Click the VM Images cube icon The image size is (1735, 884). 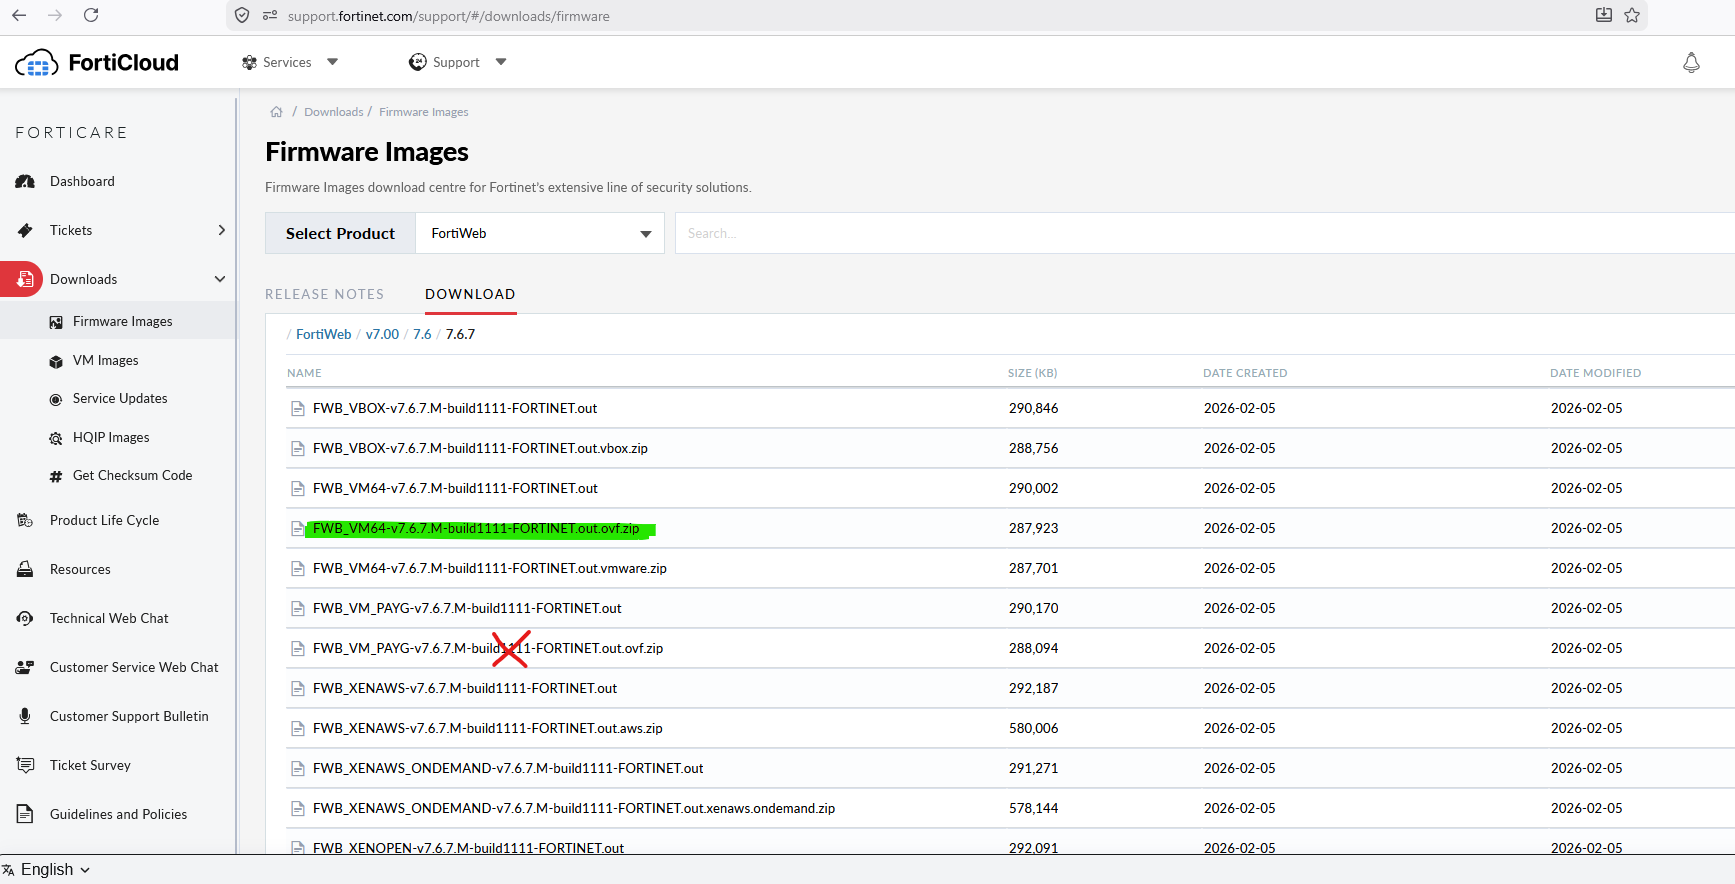(x=56, y=361)
